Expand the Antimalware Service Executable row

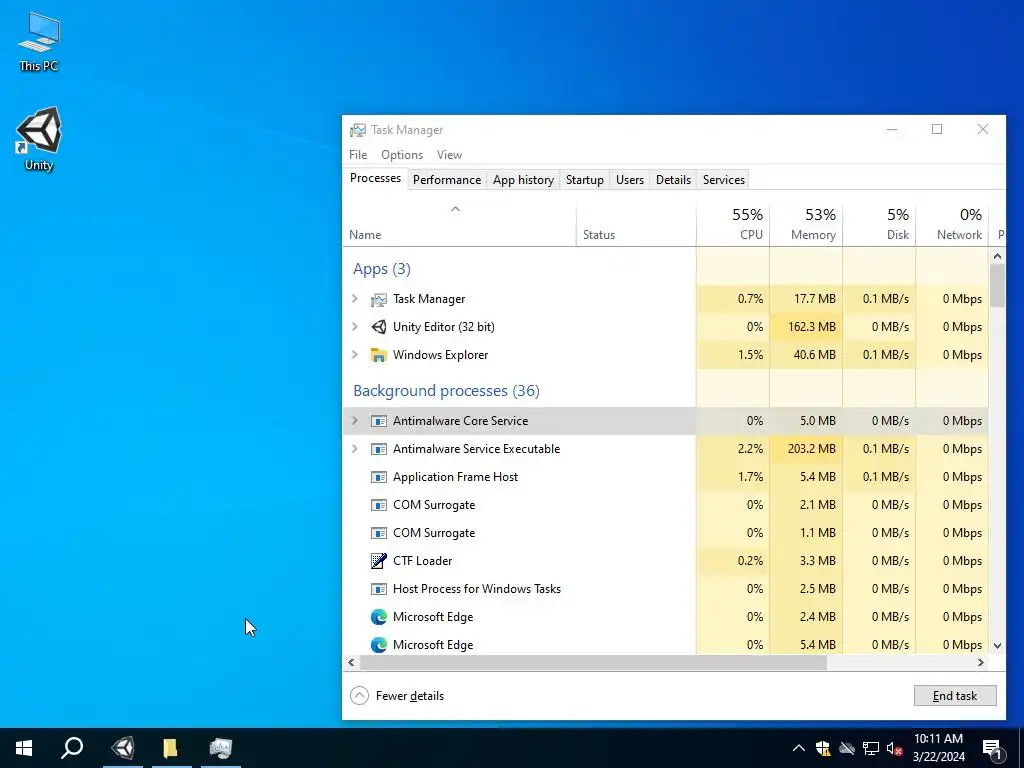[355, 449]
